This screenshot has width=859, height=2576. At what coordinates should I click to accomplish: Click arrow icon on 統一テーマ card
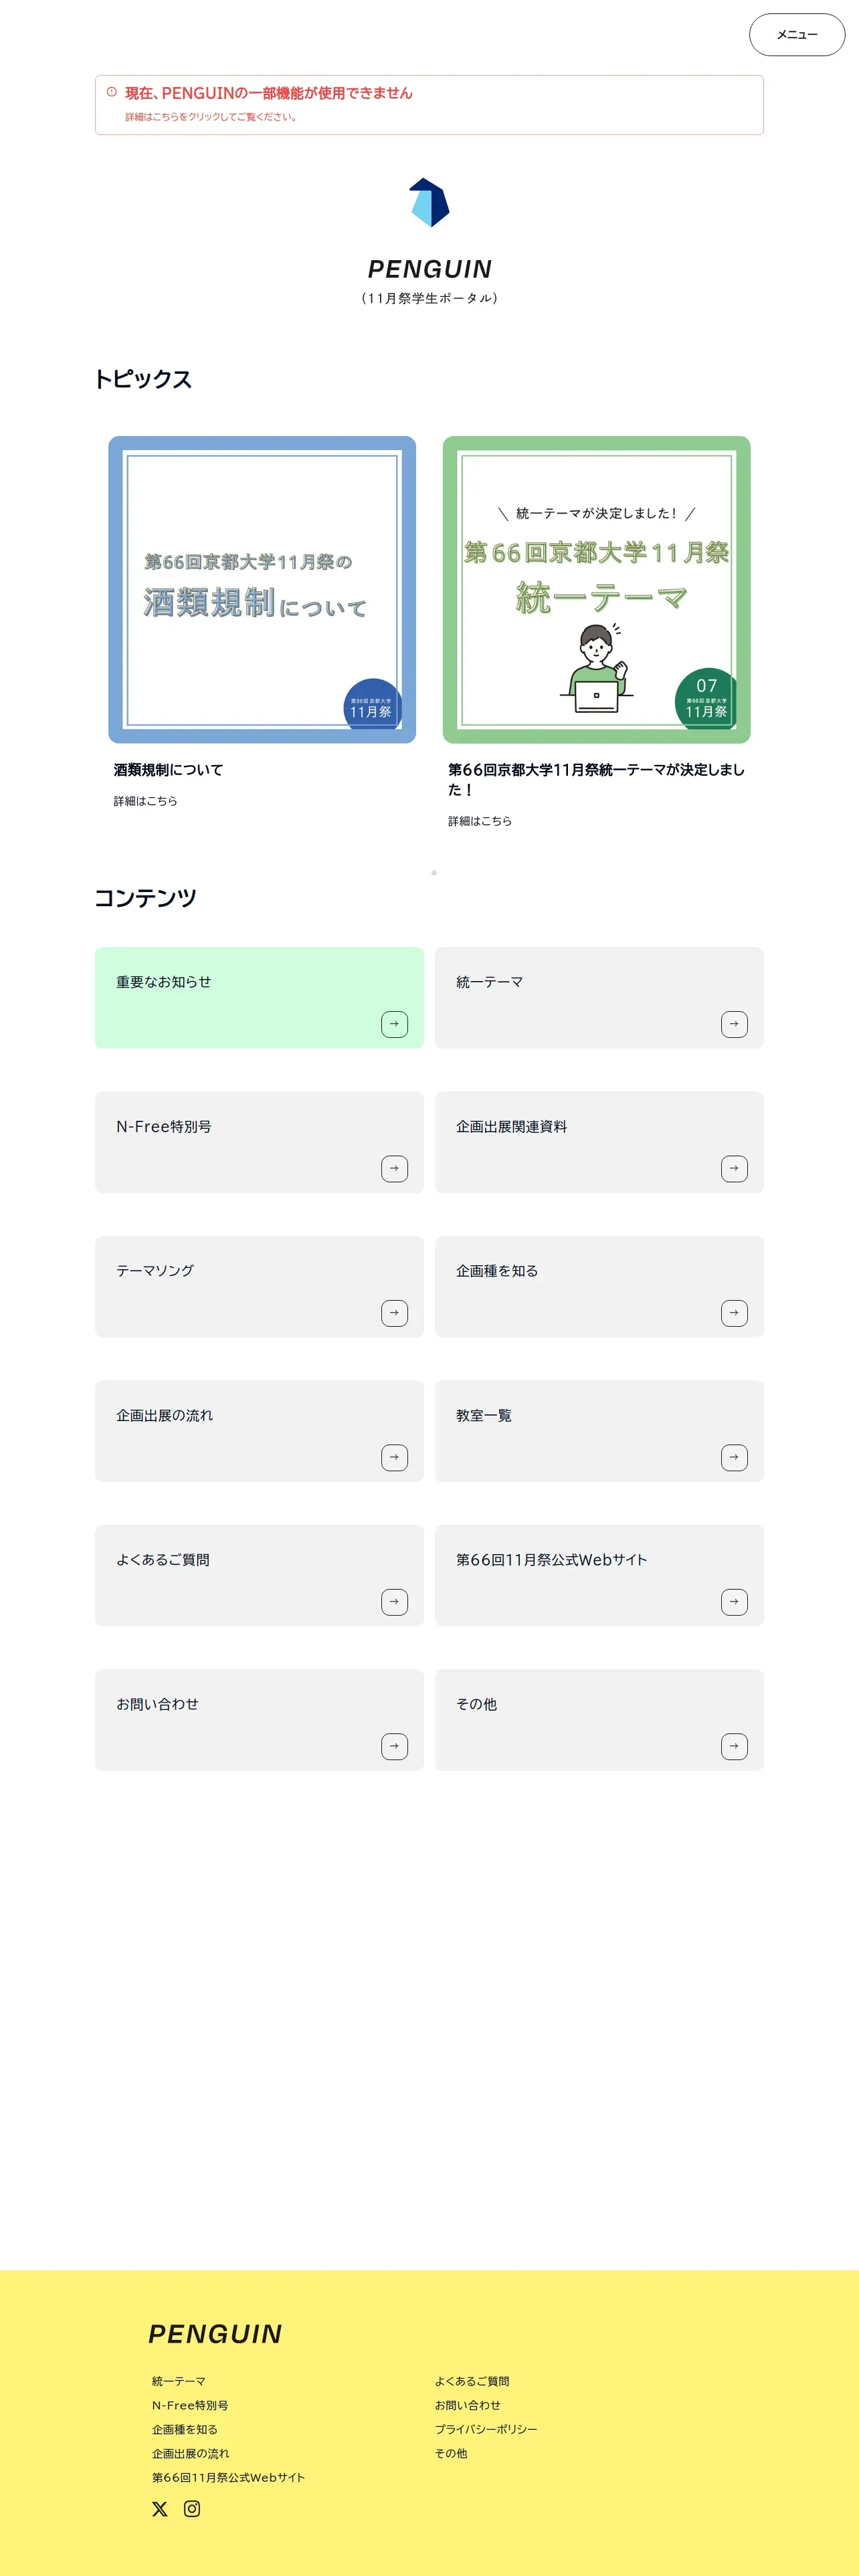734,1024
